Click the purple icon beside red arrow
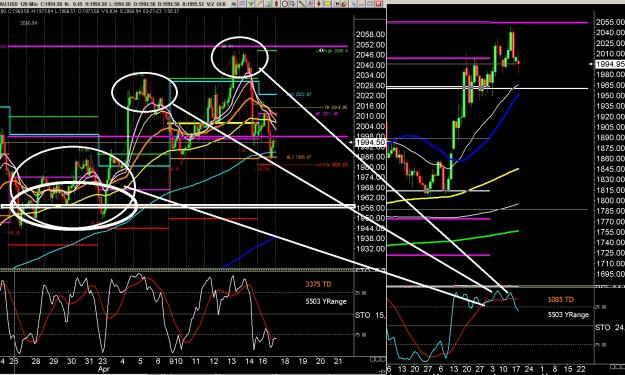625x375 pixels. [x=311, y=4]
